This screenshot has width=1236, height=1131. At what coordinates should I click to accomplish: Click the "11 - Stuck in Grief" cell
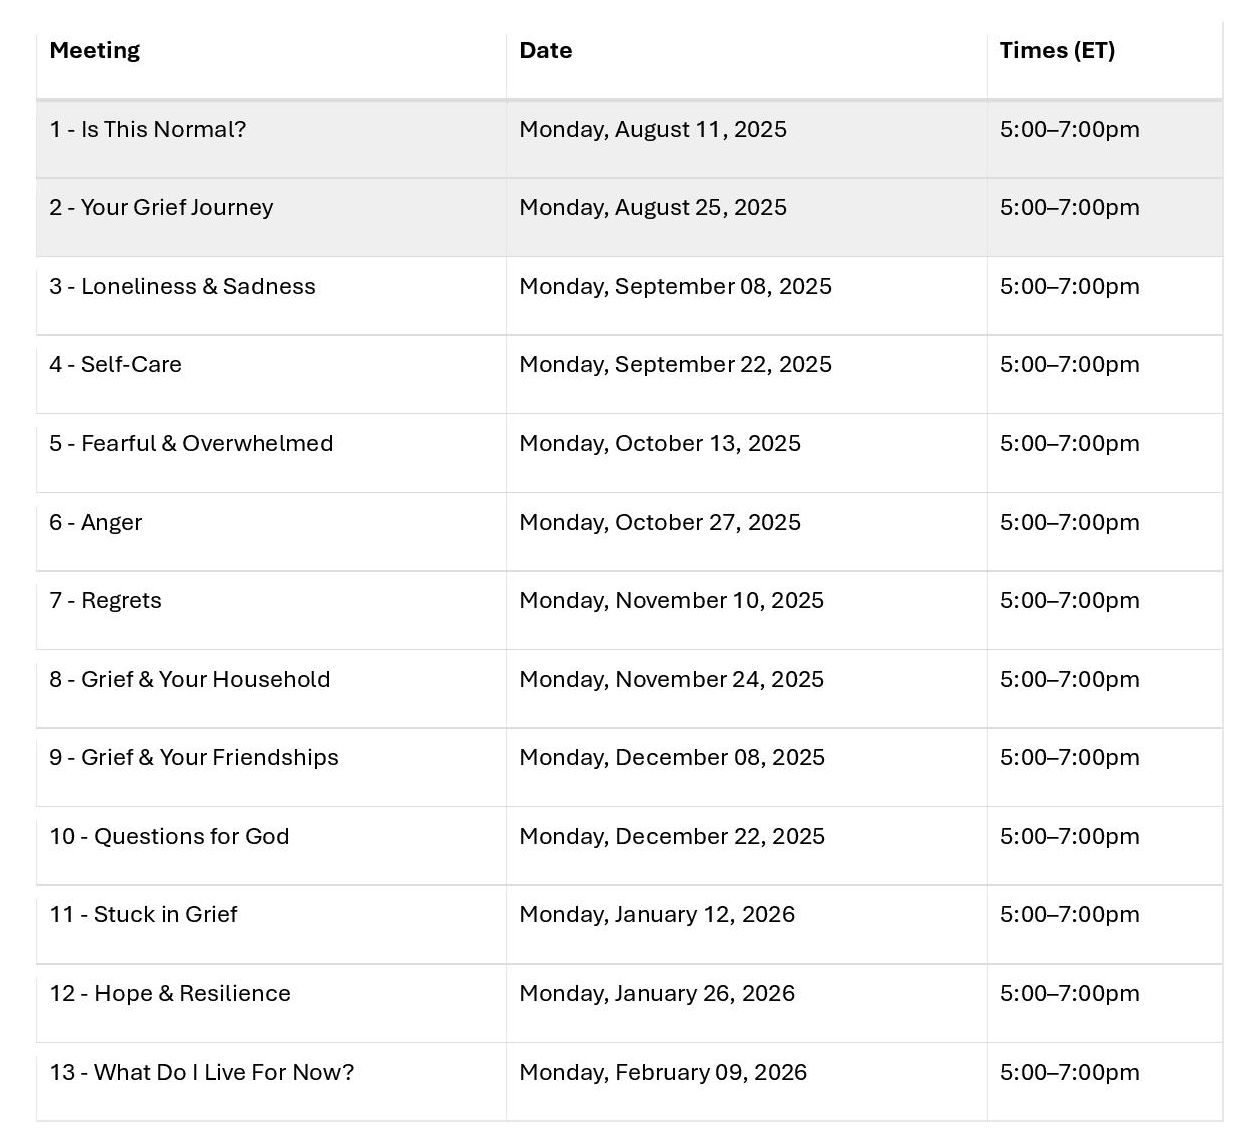coord(143,915)
